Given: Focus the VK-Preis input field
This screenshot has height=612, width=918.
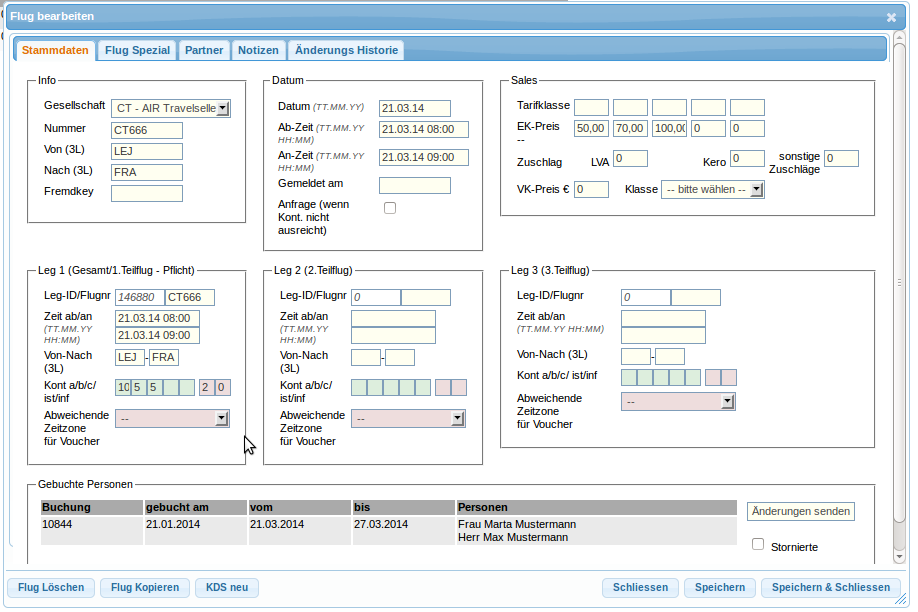Looking at the screenshot, I should click(591, 190).
